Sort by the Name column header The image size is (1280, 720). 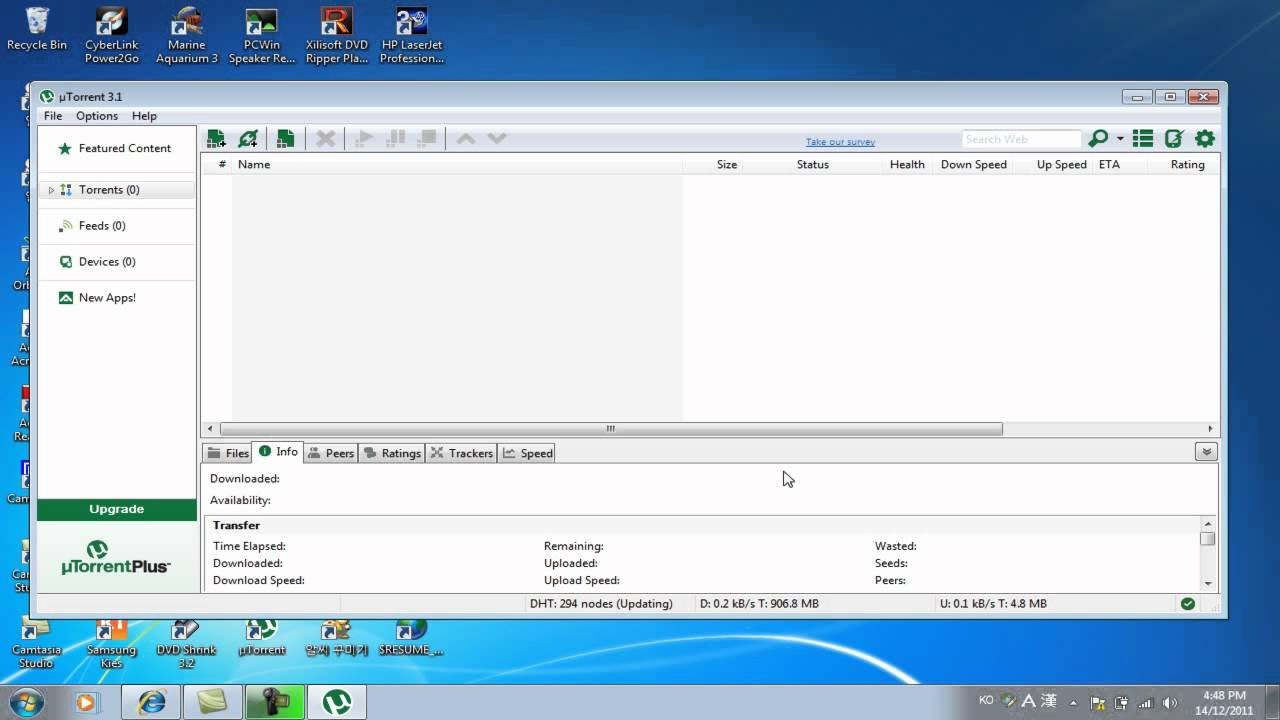point(457,164)
